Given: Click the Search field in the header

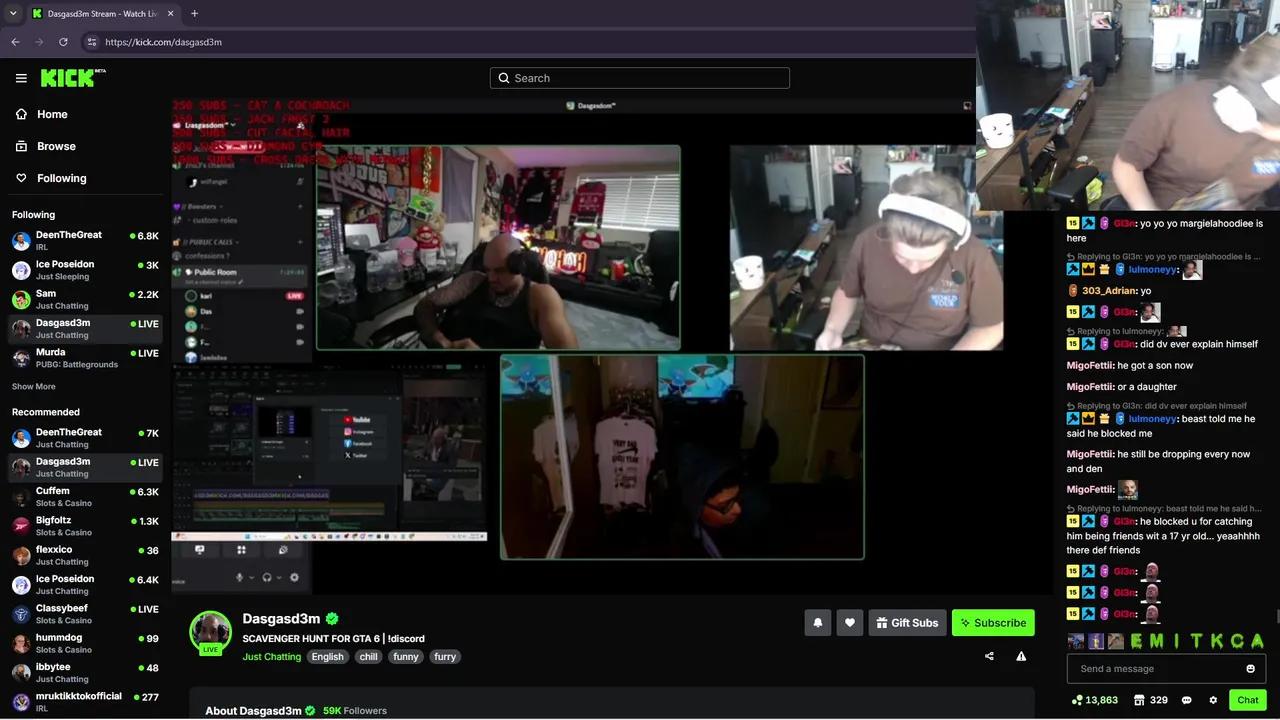Looking at the screenshot, I should click(x=640, y=78).
